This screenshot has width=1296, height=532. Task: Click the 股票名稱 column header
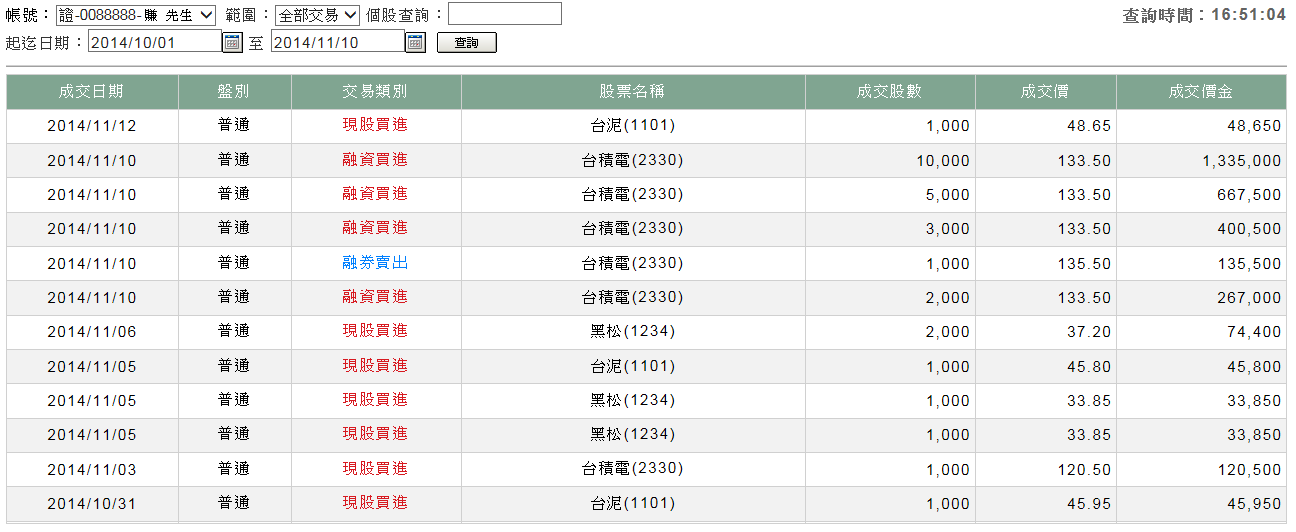632,92
